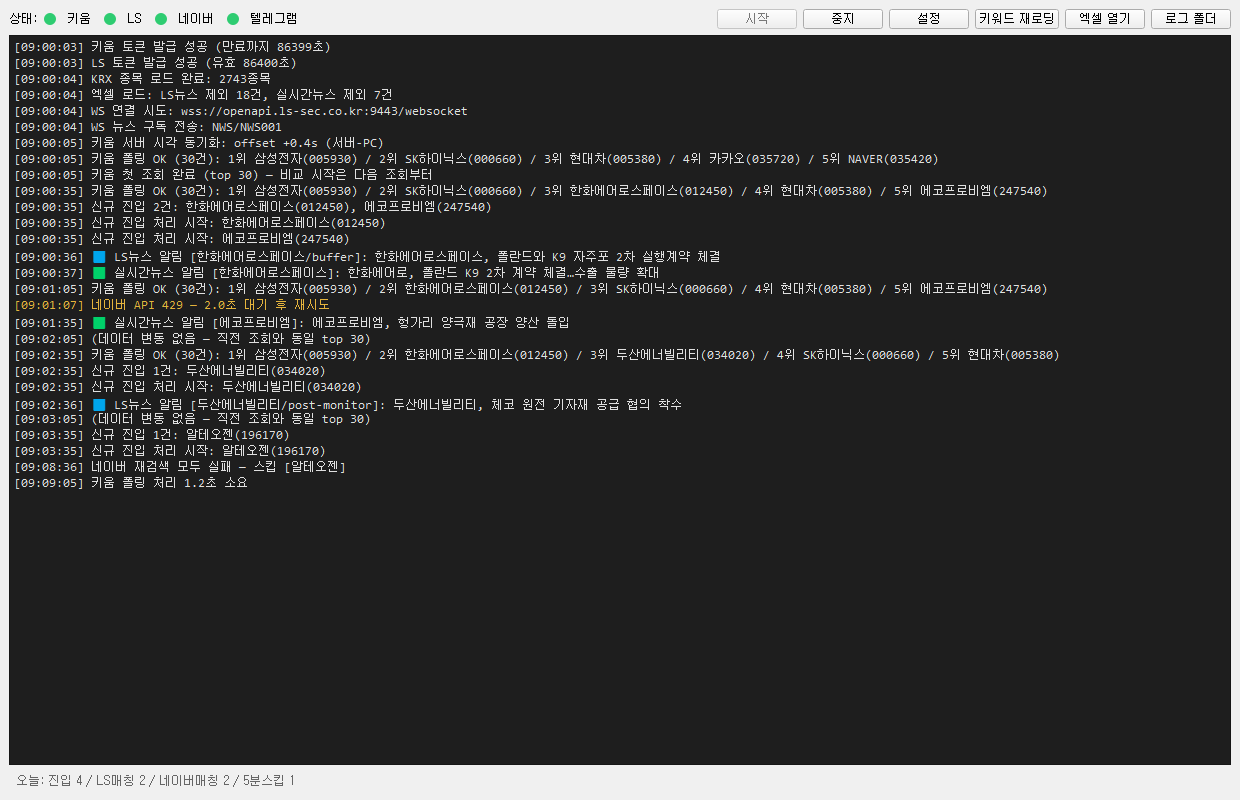Click the LS 토큰 발급 성공 log line
The width and height of the screenshot is (1240, 800).
point(155,62)
